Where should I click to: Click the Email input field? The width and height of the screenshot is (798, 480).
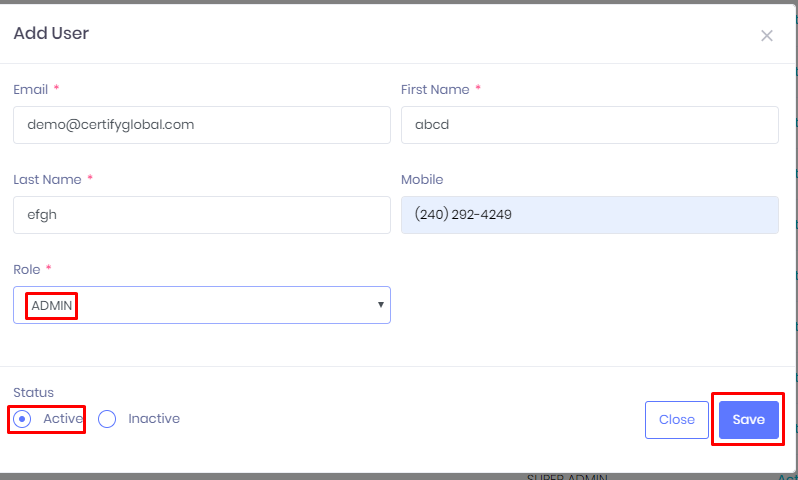[201, 125]
